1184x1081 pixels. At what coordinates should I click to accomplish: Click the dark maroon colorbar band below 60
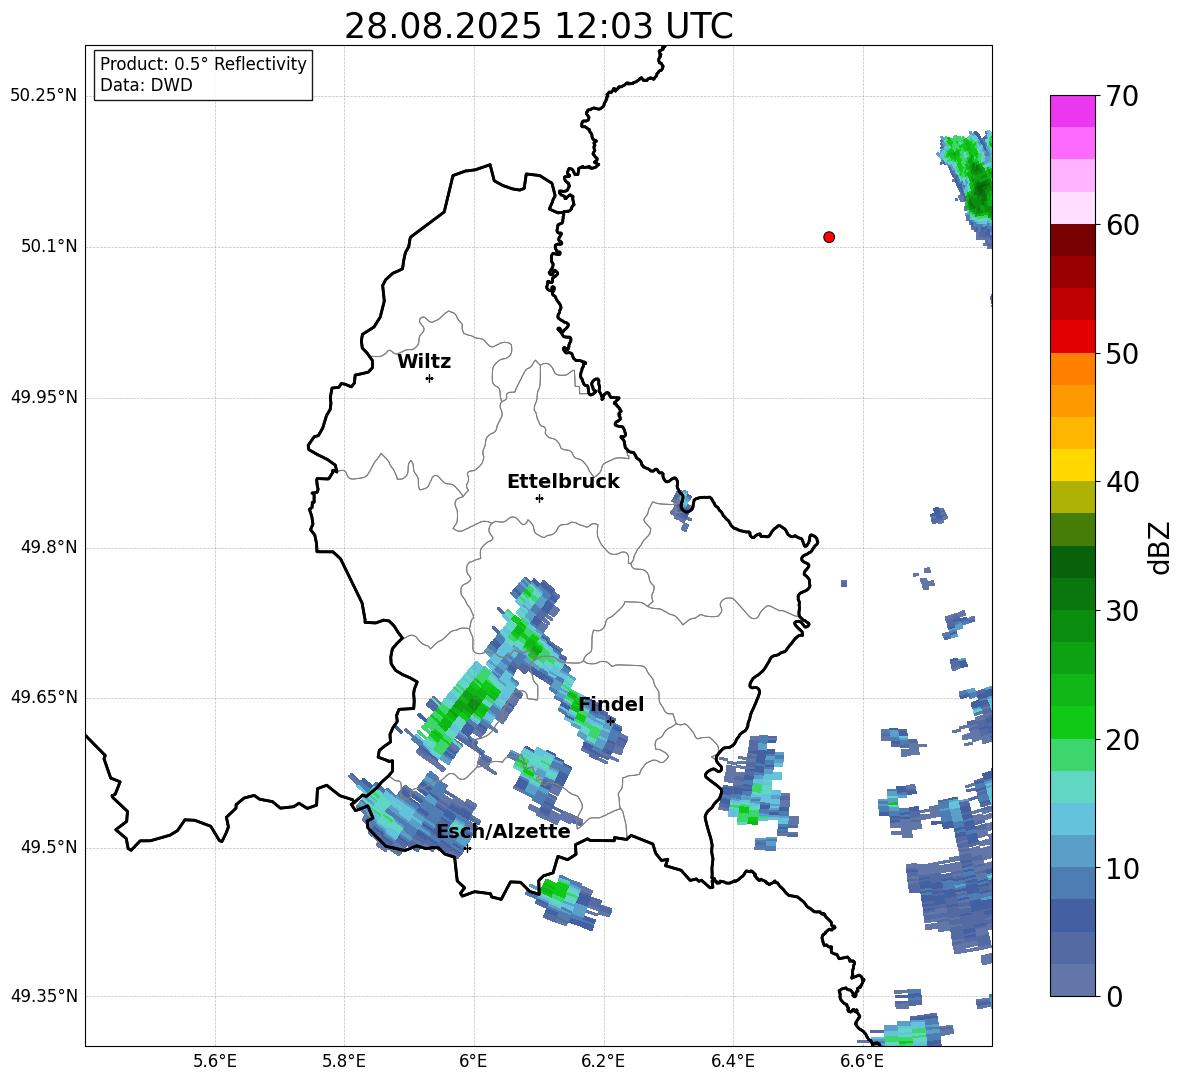click(x=1072, y=240)
